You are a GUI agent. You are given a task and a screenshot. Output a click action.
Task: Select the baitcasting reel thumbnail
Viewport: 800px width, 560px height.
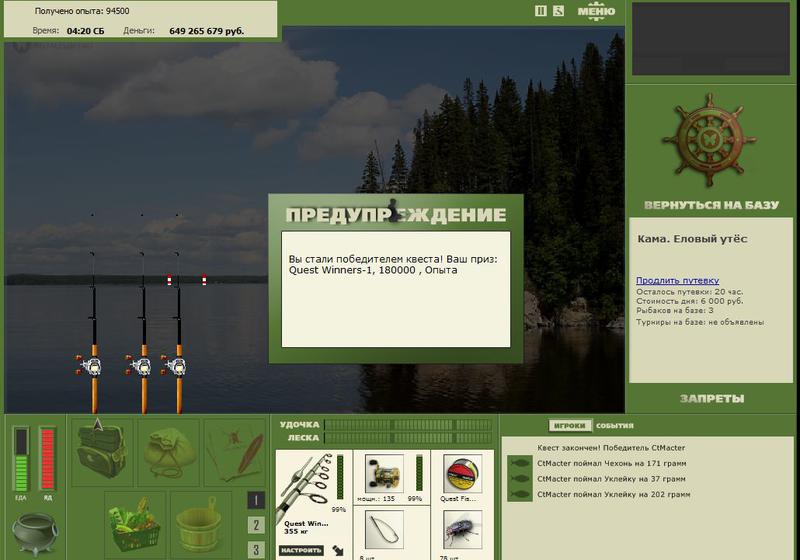pyautogui.click(x=384, y=474)
